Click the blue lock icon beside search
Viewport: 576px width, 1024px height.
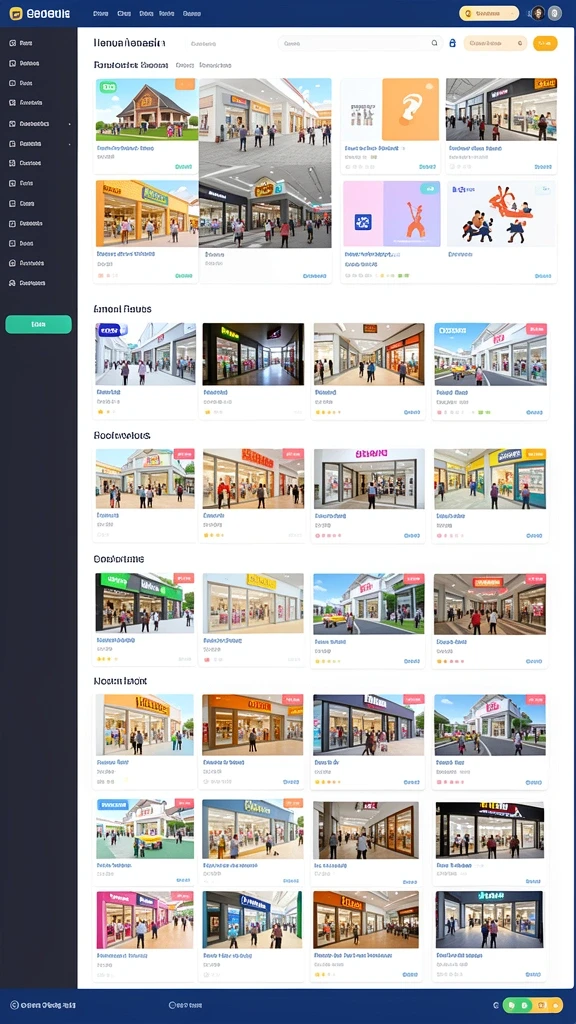pos(453,43)
